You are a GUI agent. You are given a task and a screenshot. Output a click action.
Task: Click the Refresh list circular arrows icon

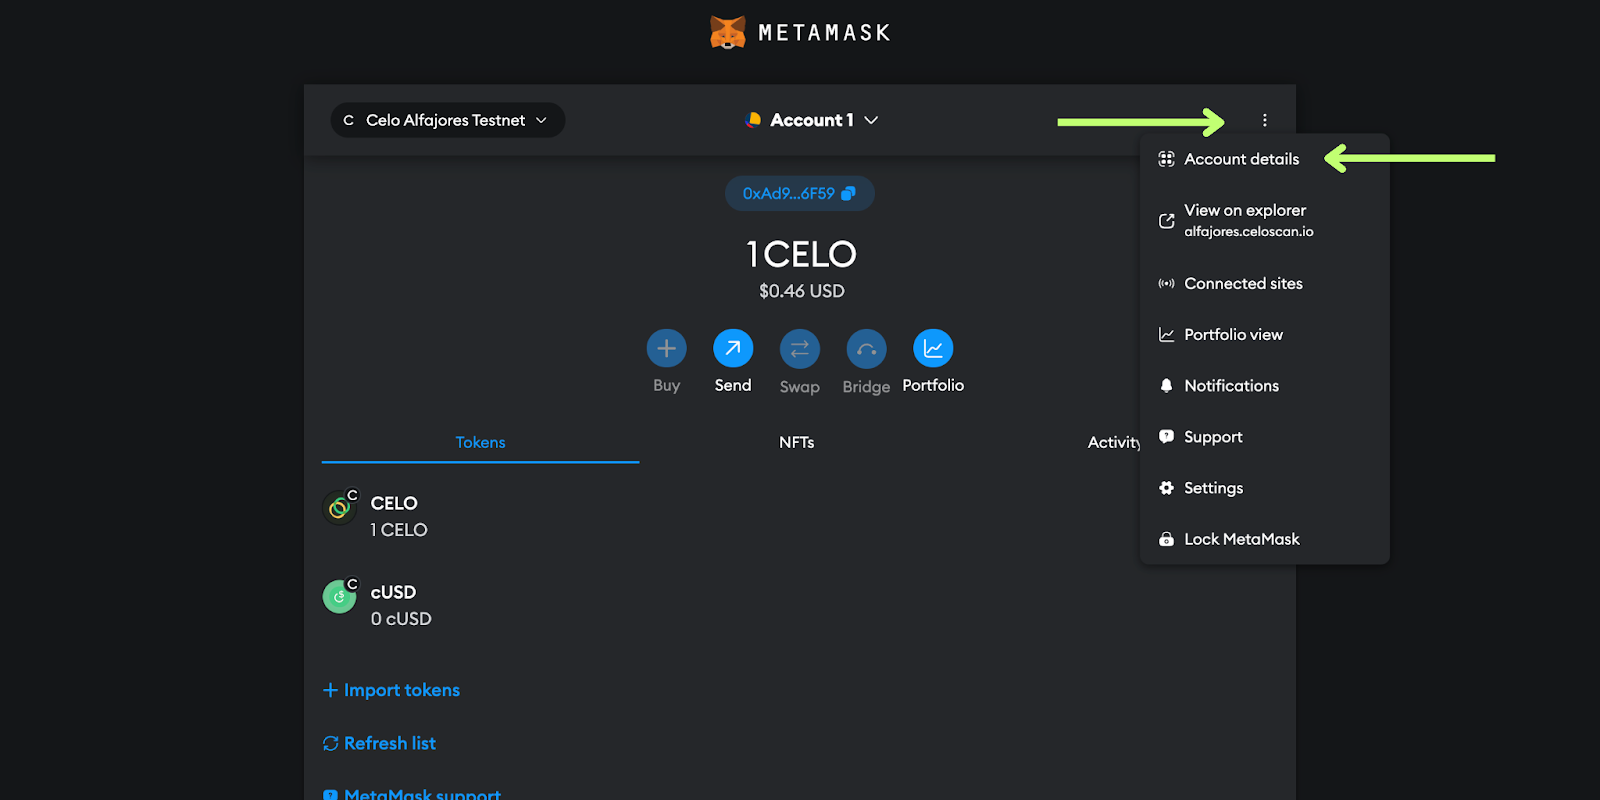(331, 743)
